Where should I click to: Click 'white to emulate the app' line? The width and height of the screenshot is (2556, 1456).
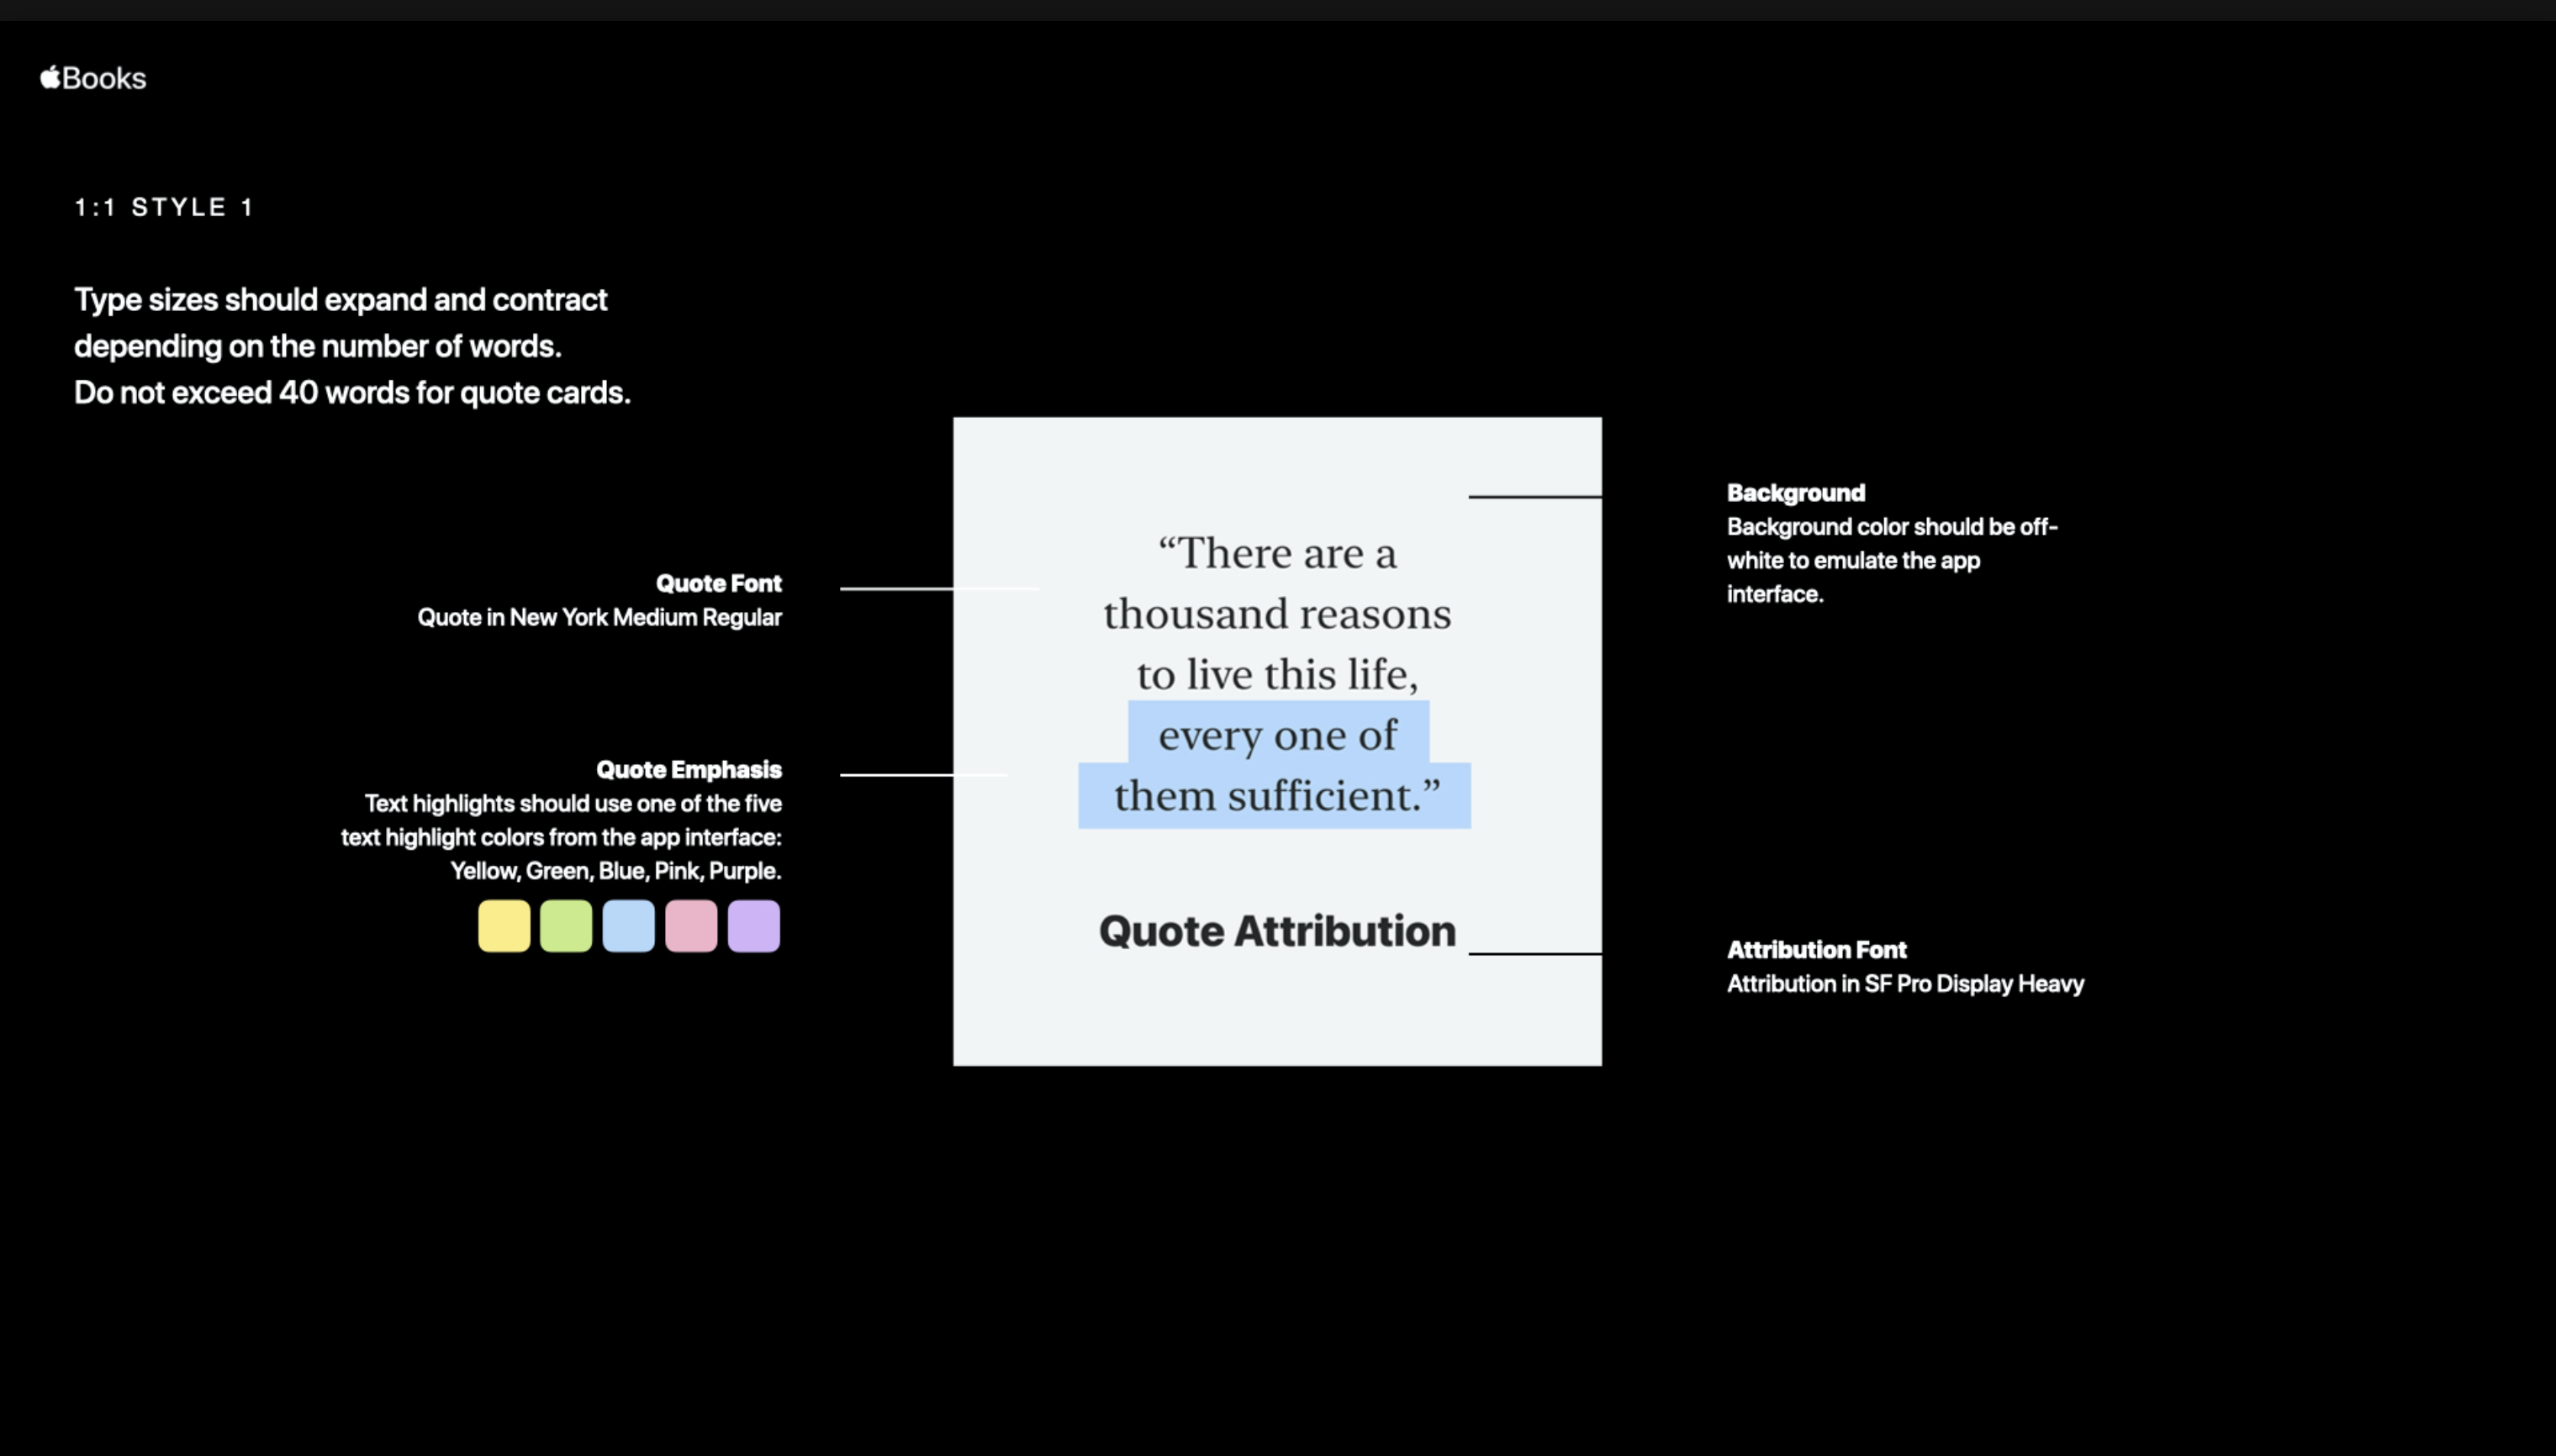pos(1853,560)
